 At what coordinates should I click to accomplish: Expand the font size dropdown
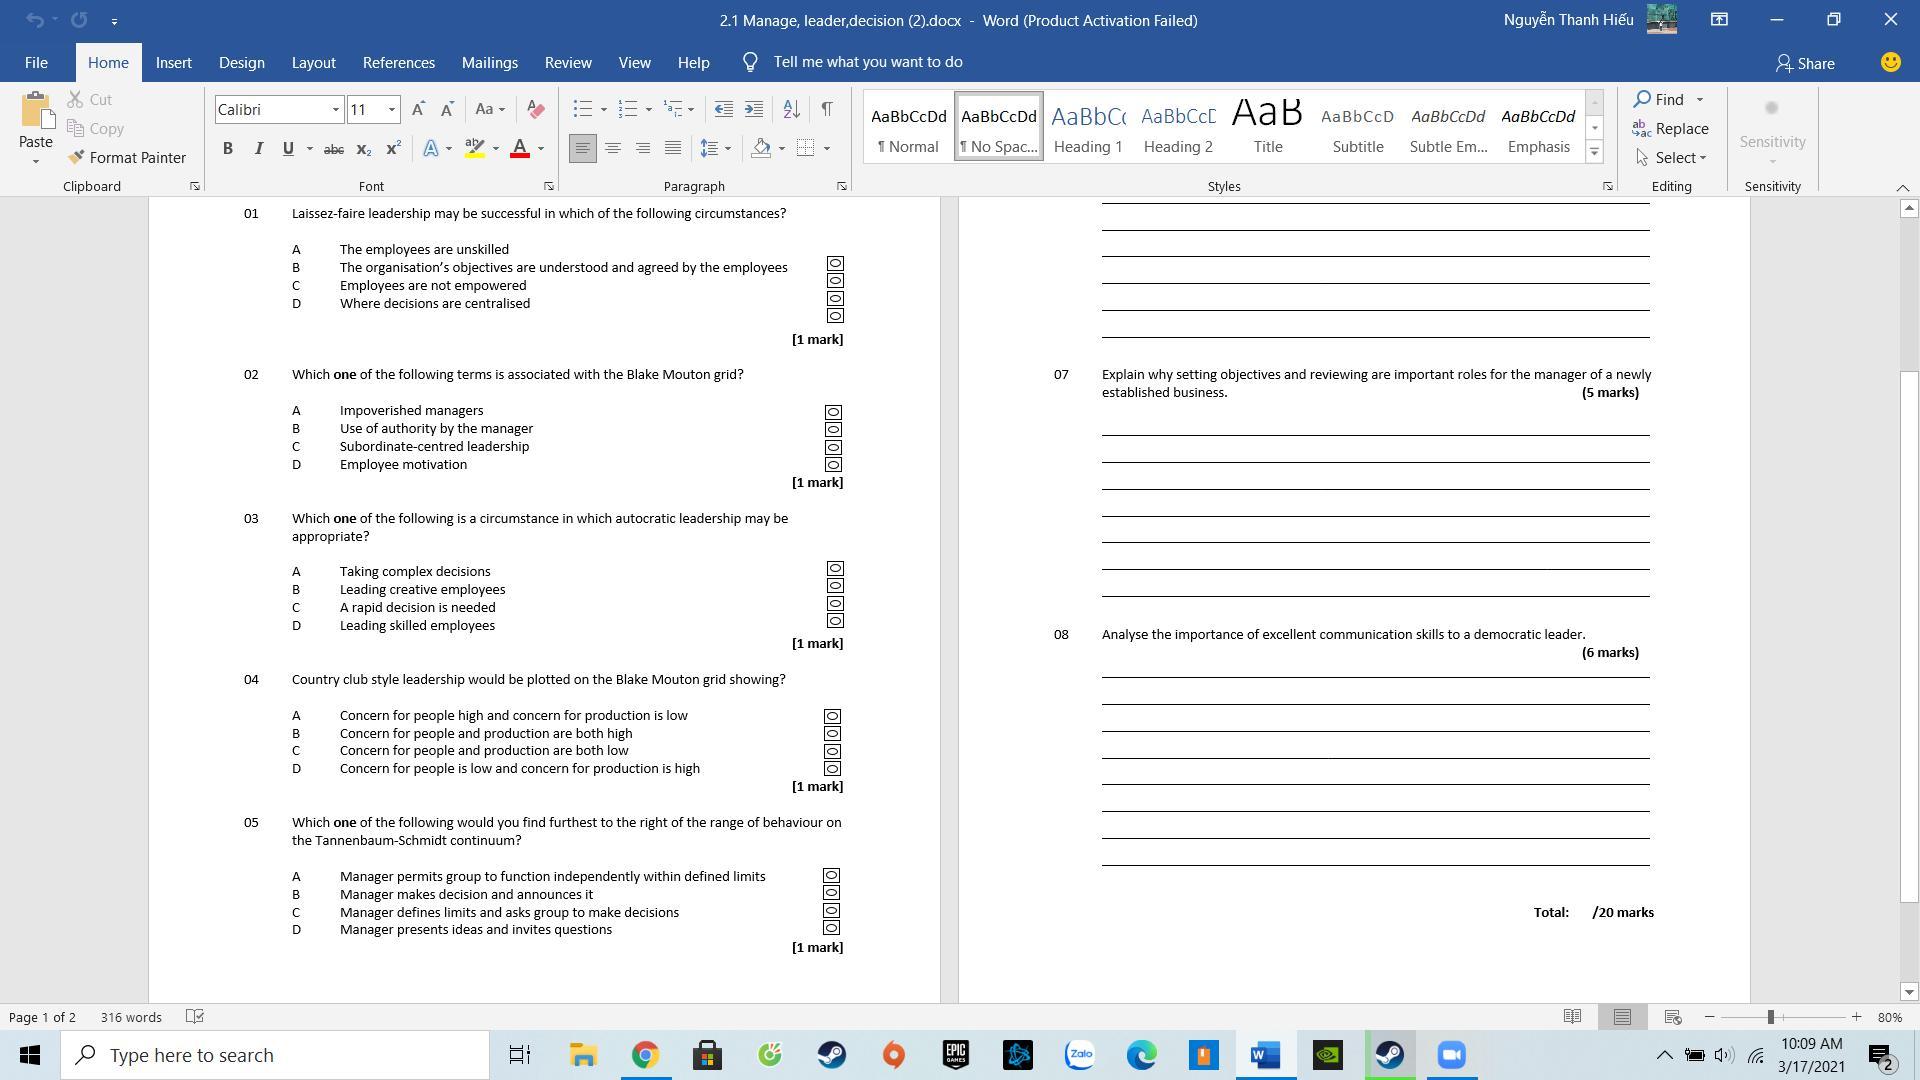tap(392, 109)
